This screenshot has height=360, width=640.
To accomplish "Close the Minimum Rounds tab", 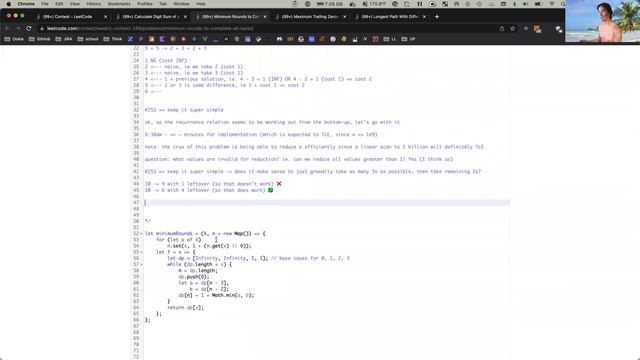I will (x=265, y=17).
